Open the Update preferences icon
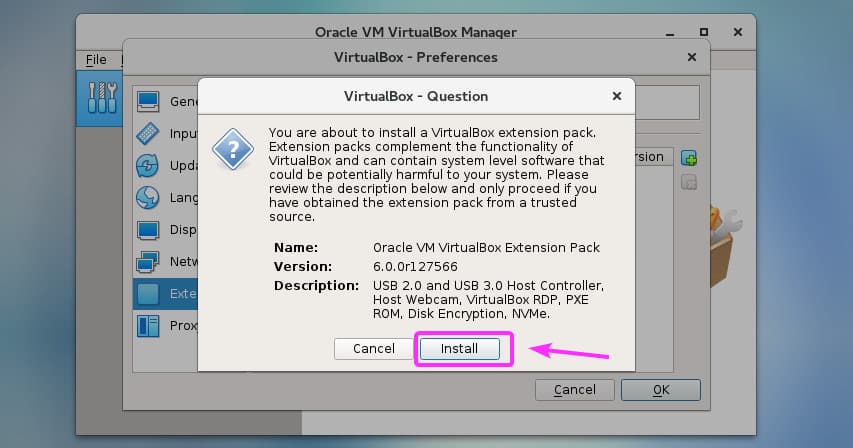 coord(148,166)
